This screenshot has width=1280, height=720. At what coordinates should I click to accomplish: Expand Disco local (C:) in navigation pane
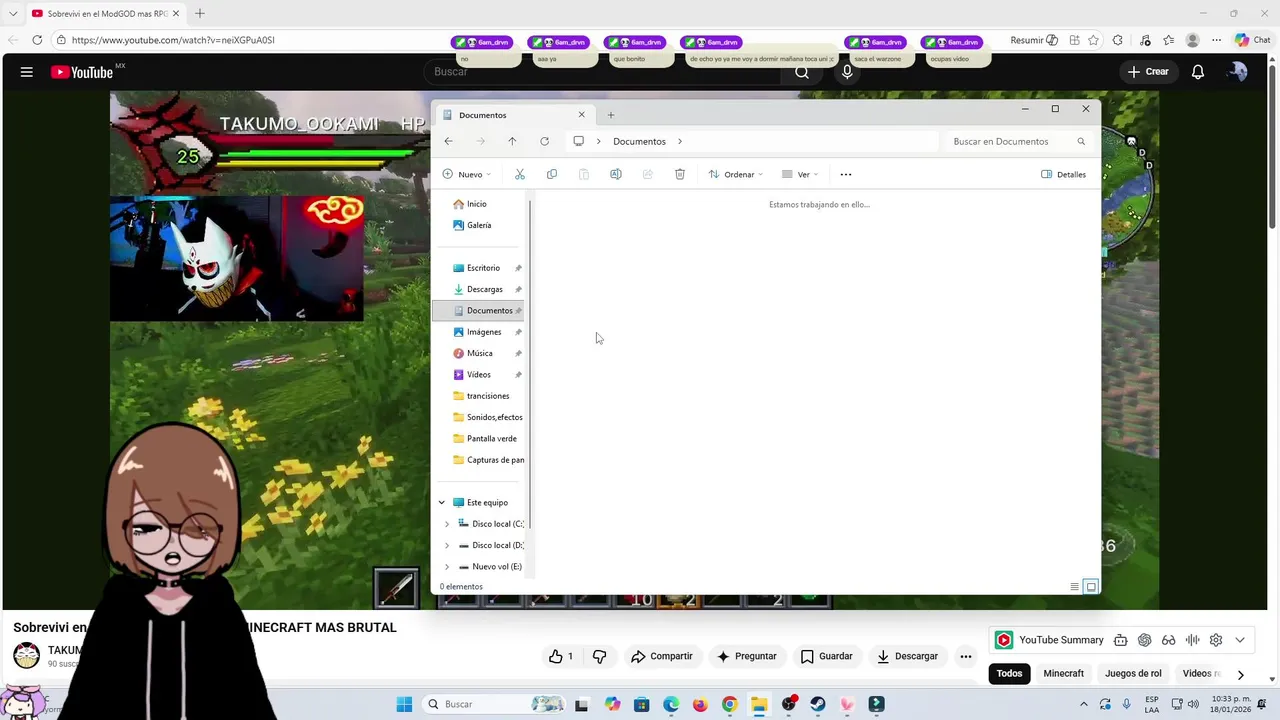tap(447, 524)
